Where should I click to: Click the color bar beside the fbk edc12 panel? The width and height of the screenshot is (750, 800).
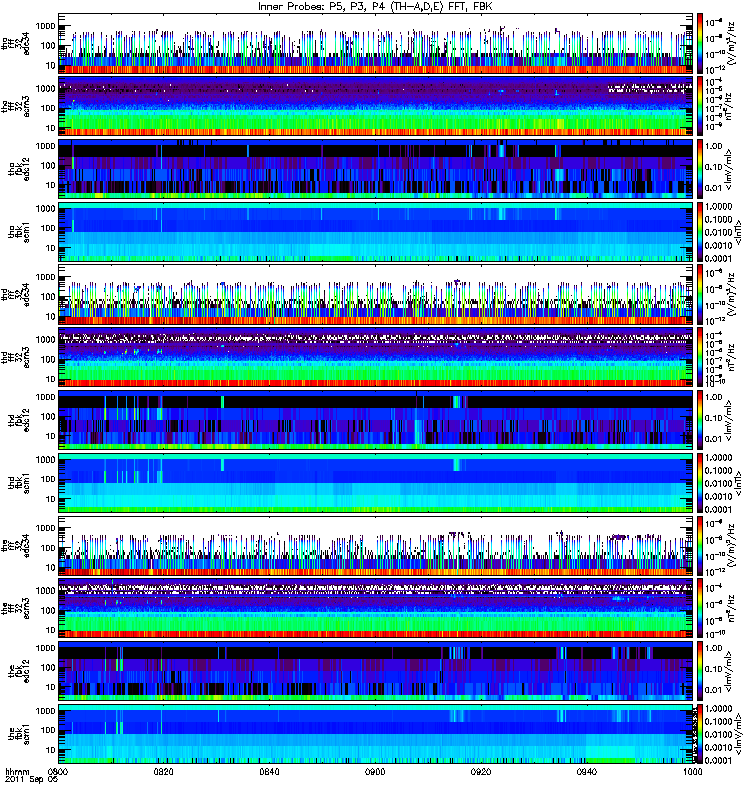[700, 671]
